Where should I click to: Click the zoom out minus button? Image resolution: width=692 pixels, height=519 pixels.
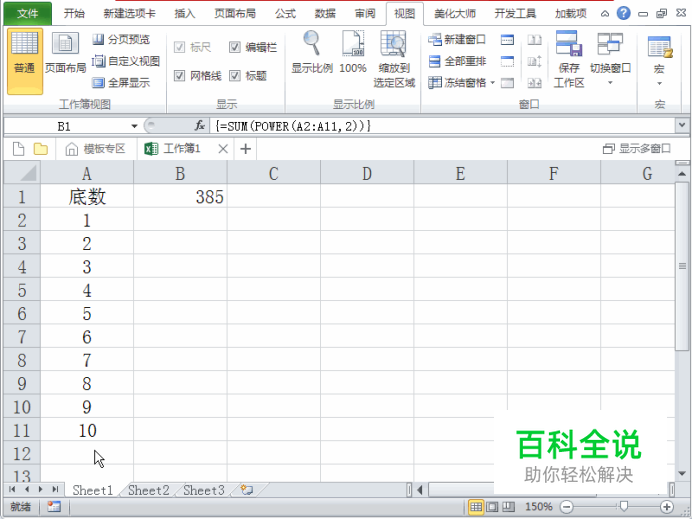567,507
